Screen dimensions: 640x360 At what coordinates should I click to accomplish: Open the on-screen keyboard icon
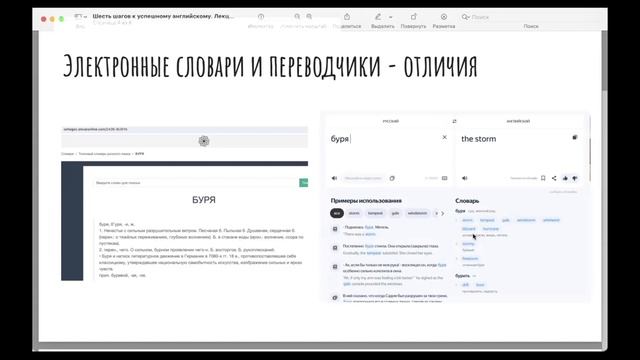(x=444, y=178)
